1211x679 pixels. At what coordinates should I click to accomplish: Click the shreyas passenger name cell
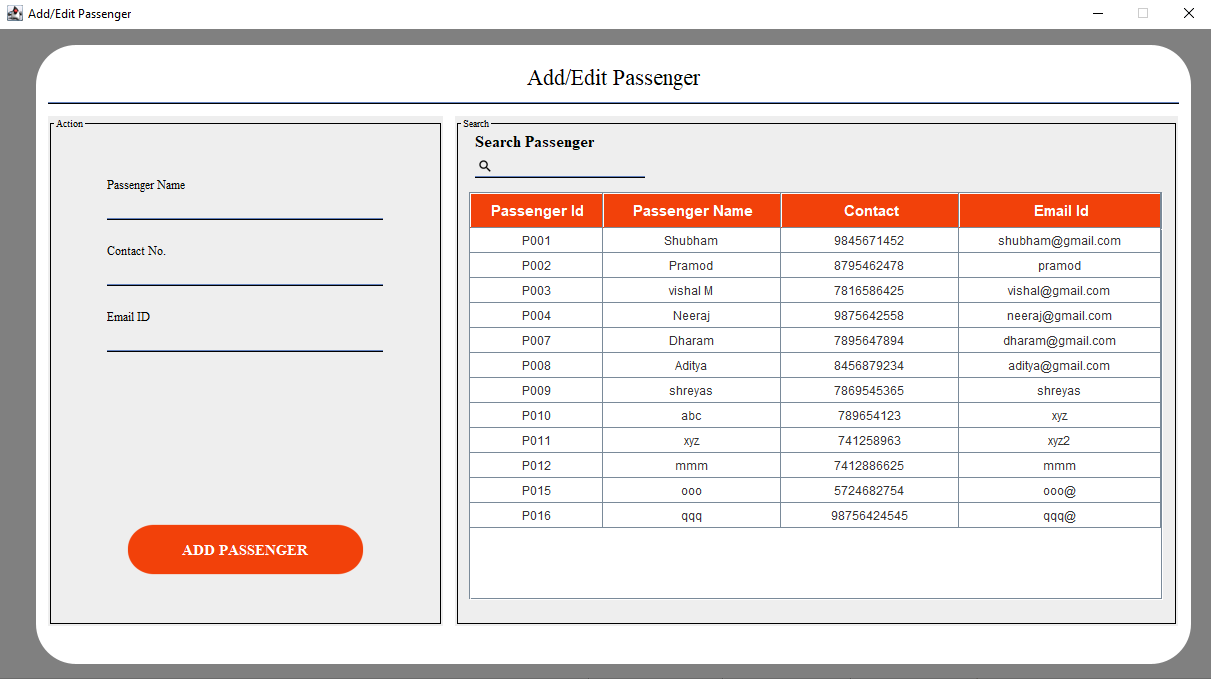[x=691, y=391]
